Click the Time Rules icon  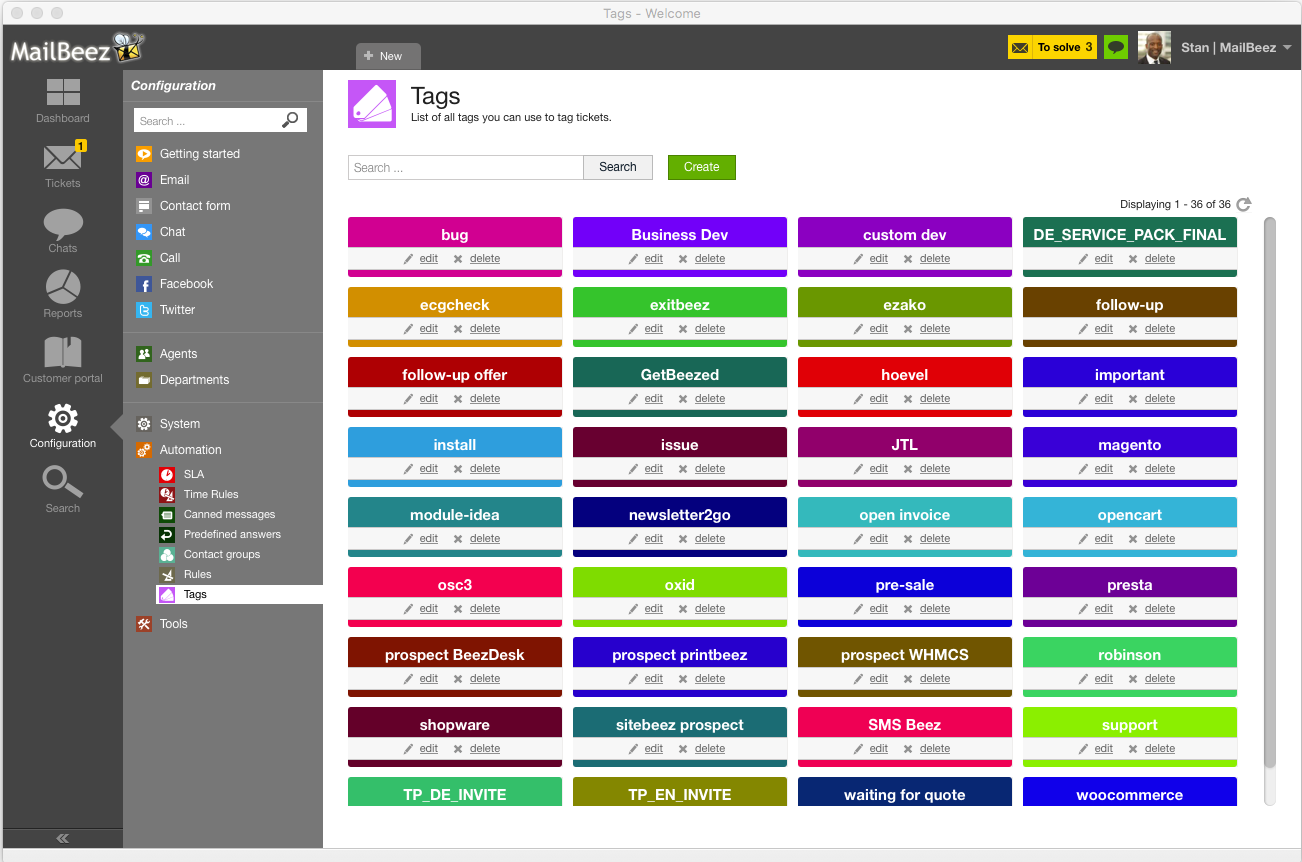[167, 494]
